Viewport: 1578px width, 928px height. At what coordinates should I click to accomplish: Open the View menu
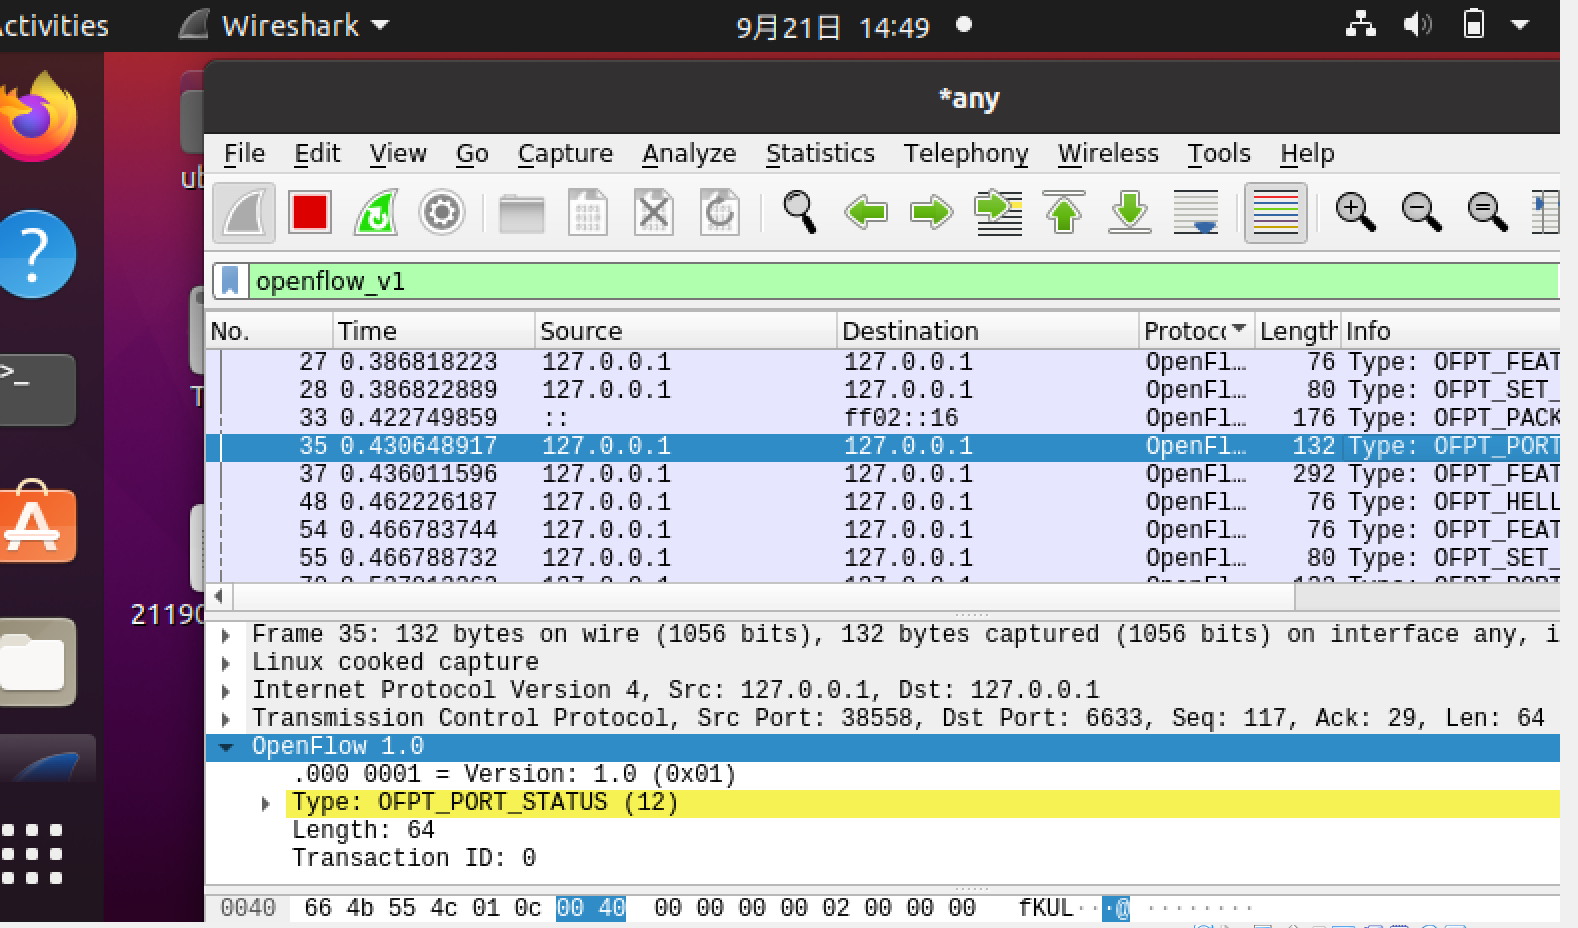[398, 153]
